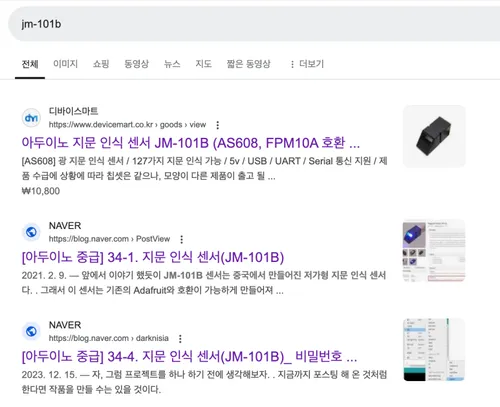Open the 쇼핑 tab
Viewport: 500px width, 407px height.
pos(101,64)
